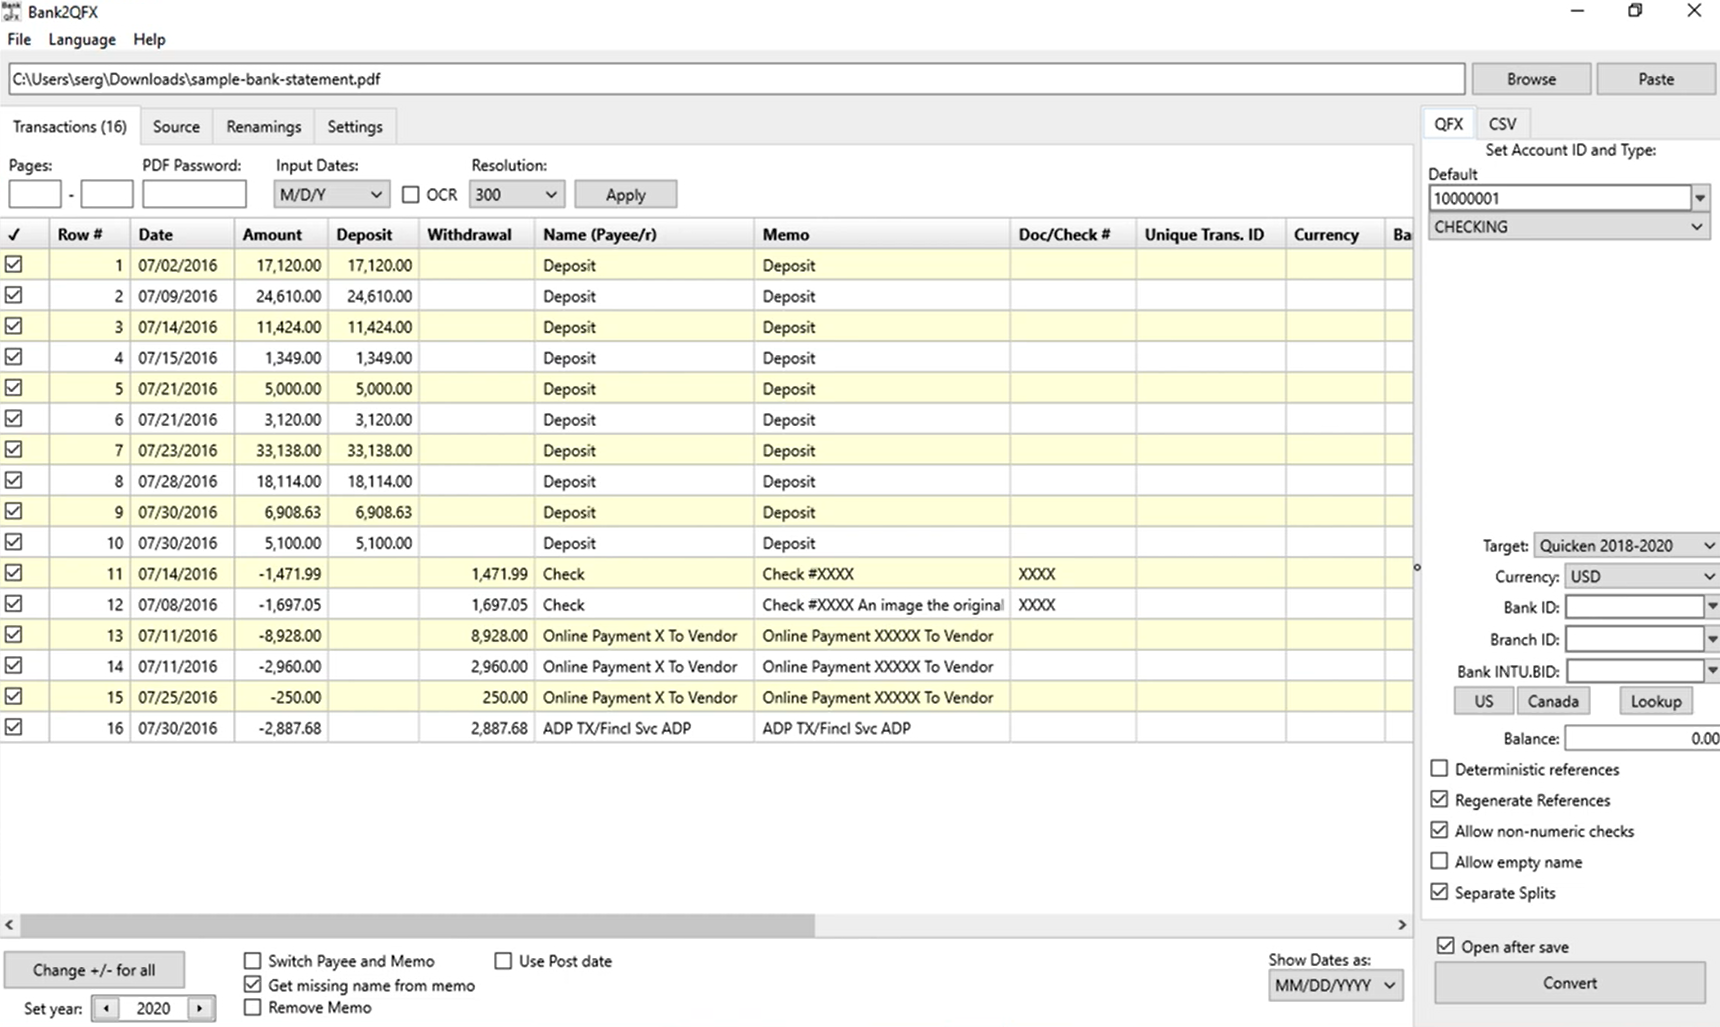Viewport: 1720px width, 1027px height.
Task: Click the Lookup button
Action: coord(1656,701)
